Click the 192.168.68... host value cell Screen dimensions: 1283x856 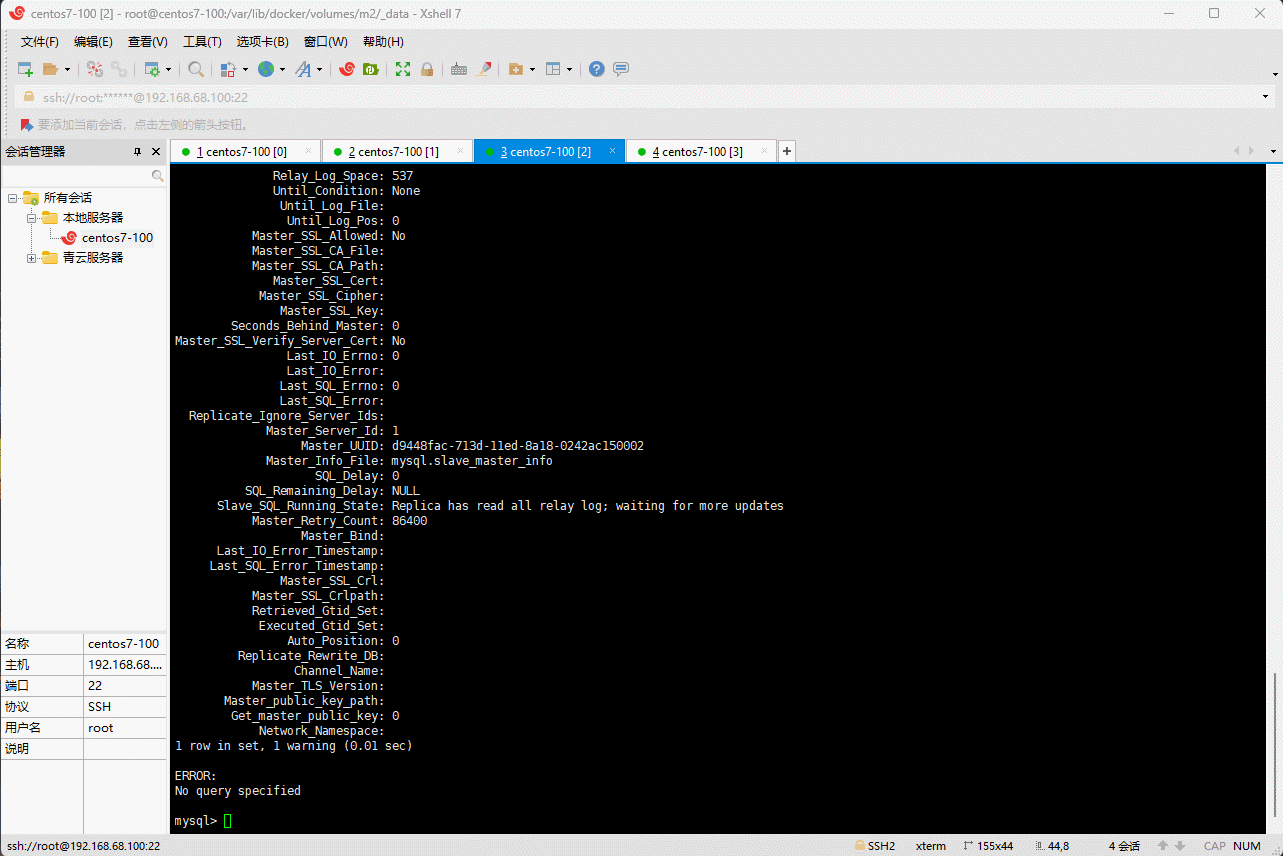coord(125,665)
